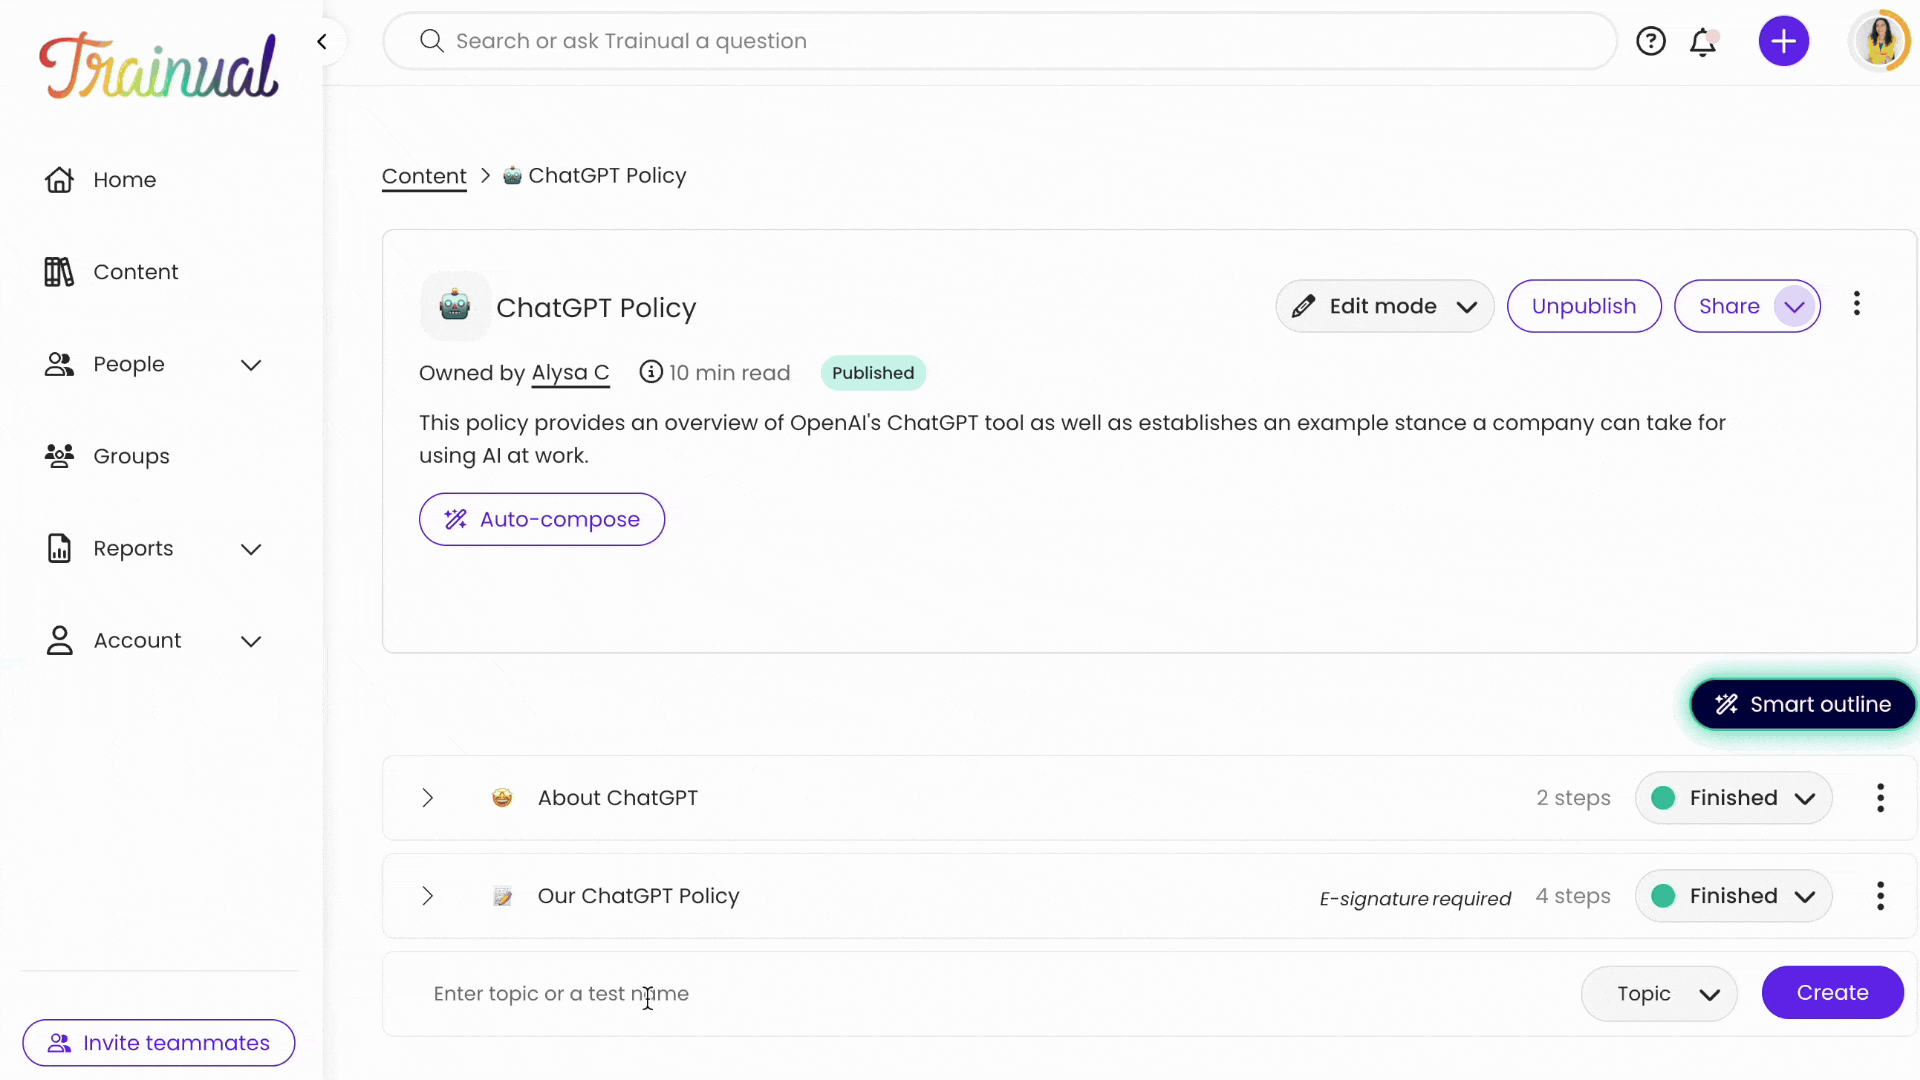
Task: Click the help question mark icon
Action: point(1650,41)
